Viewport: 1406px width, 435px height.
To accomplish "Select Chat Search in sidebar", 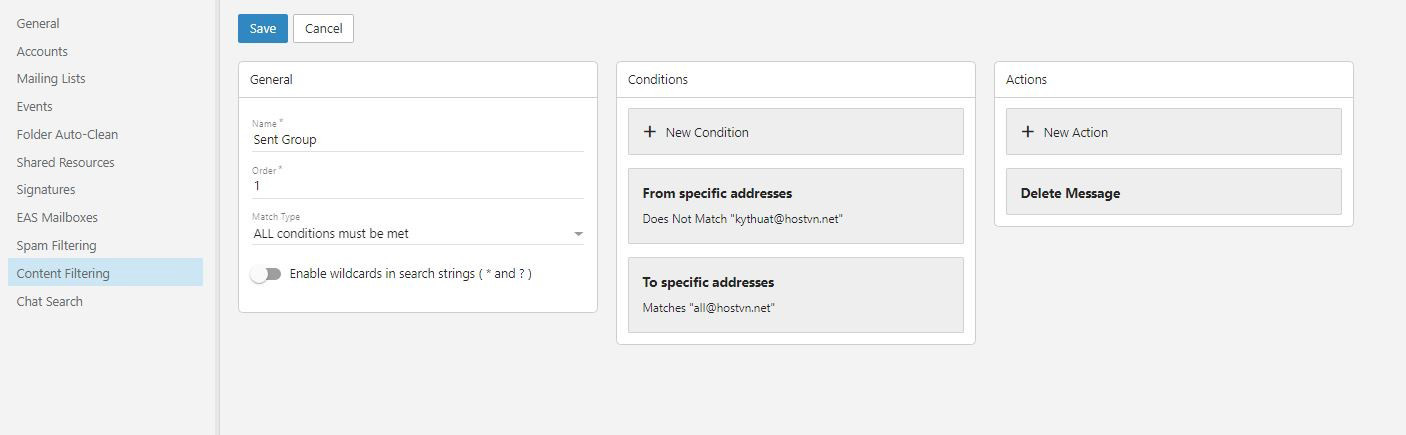I will (x=50, y=301).
